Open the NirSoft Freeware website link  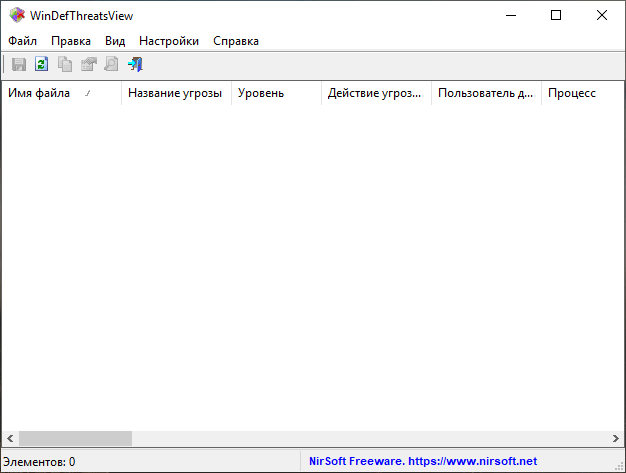click(x=423, y=461)
